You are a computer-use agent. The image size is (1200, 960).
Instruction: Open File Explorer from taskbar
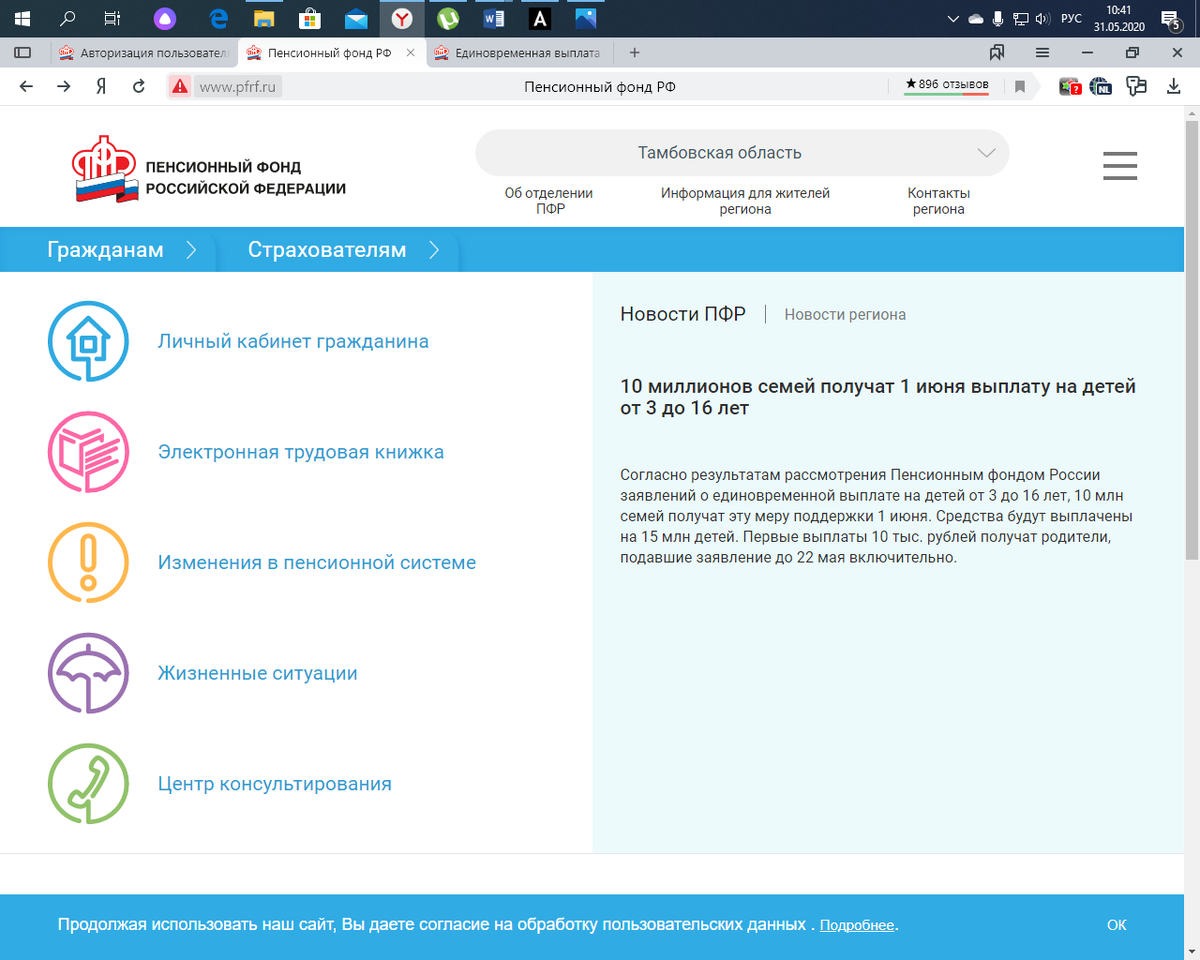[x=264, y=18]
